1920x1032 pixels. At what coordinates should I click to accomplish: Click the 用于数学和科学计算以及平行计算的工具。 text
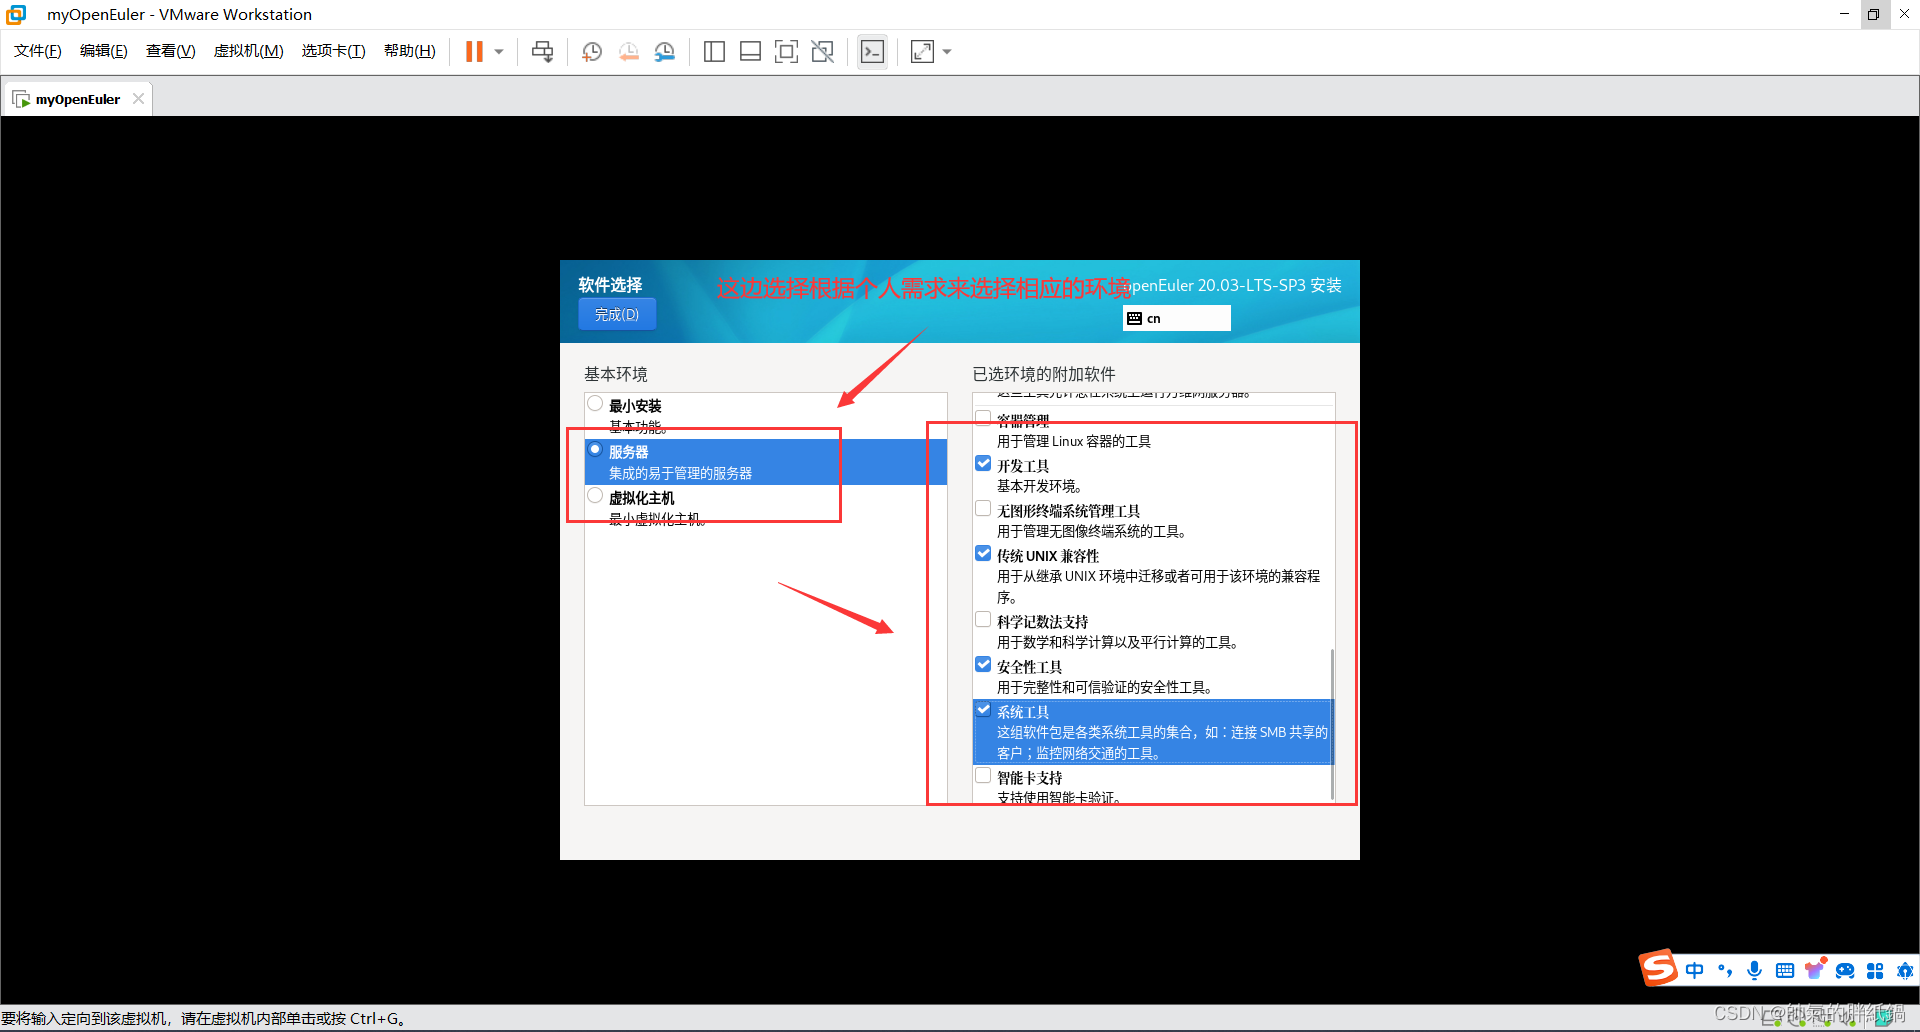(1119, 642)
